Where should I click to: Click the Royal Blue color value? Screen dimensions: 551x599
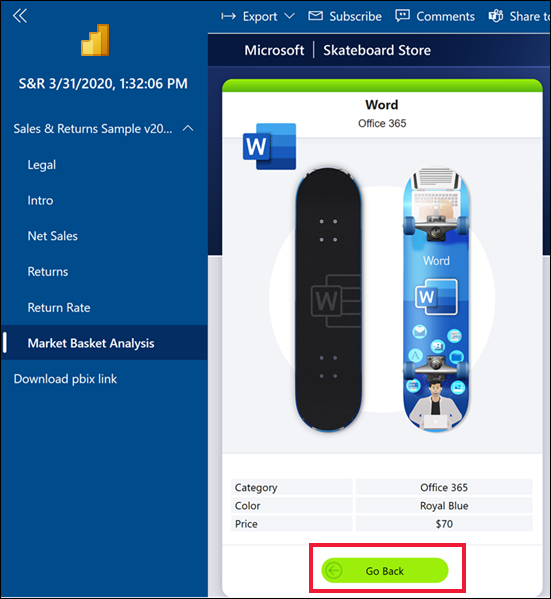click(444, 506)
